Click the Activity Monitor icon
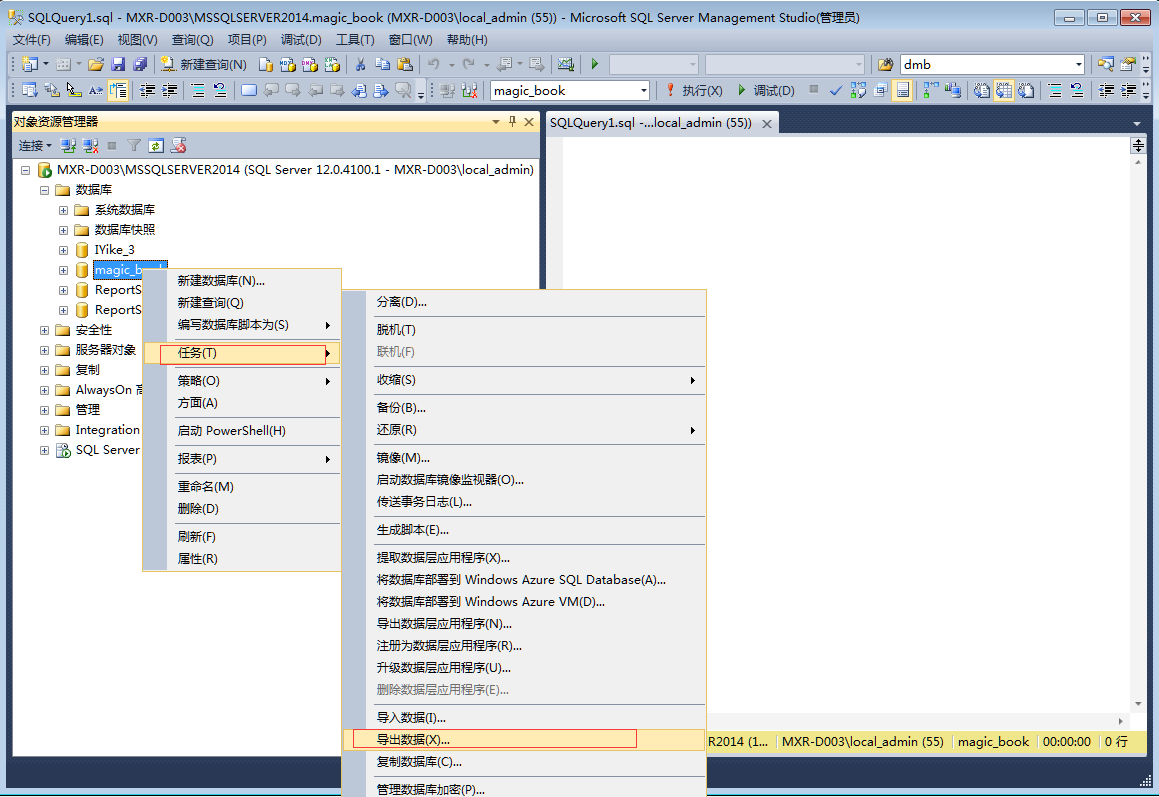 565,64
